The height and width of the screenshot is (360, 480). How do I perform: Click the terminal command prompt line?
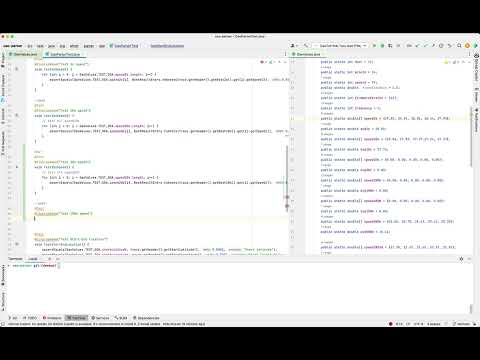click(x=35, y=266)
